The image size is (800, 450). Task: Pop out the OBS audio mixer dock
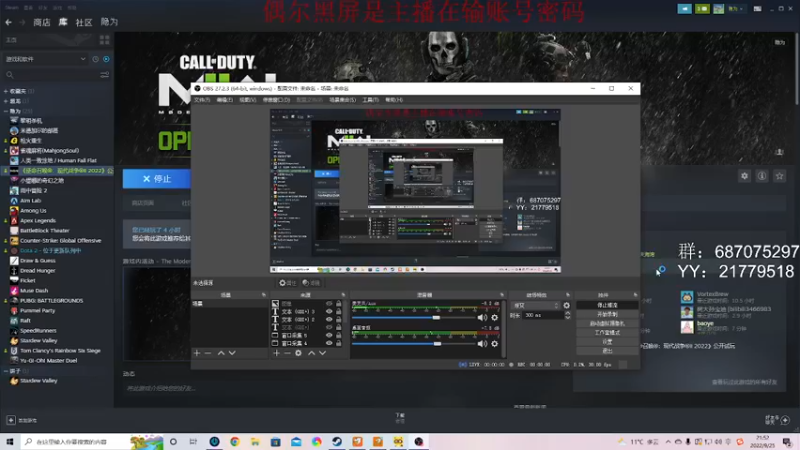click(x=502, y=295)
